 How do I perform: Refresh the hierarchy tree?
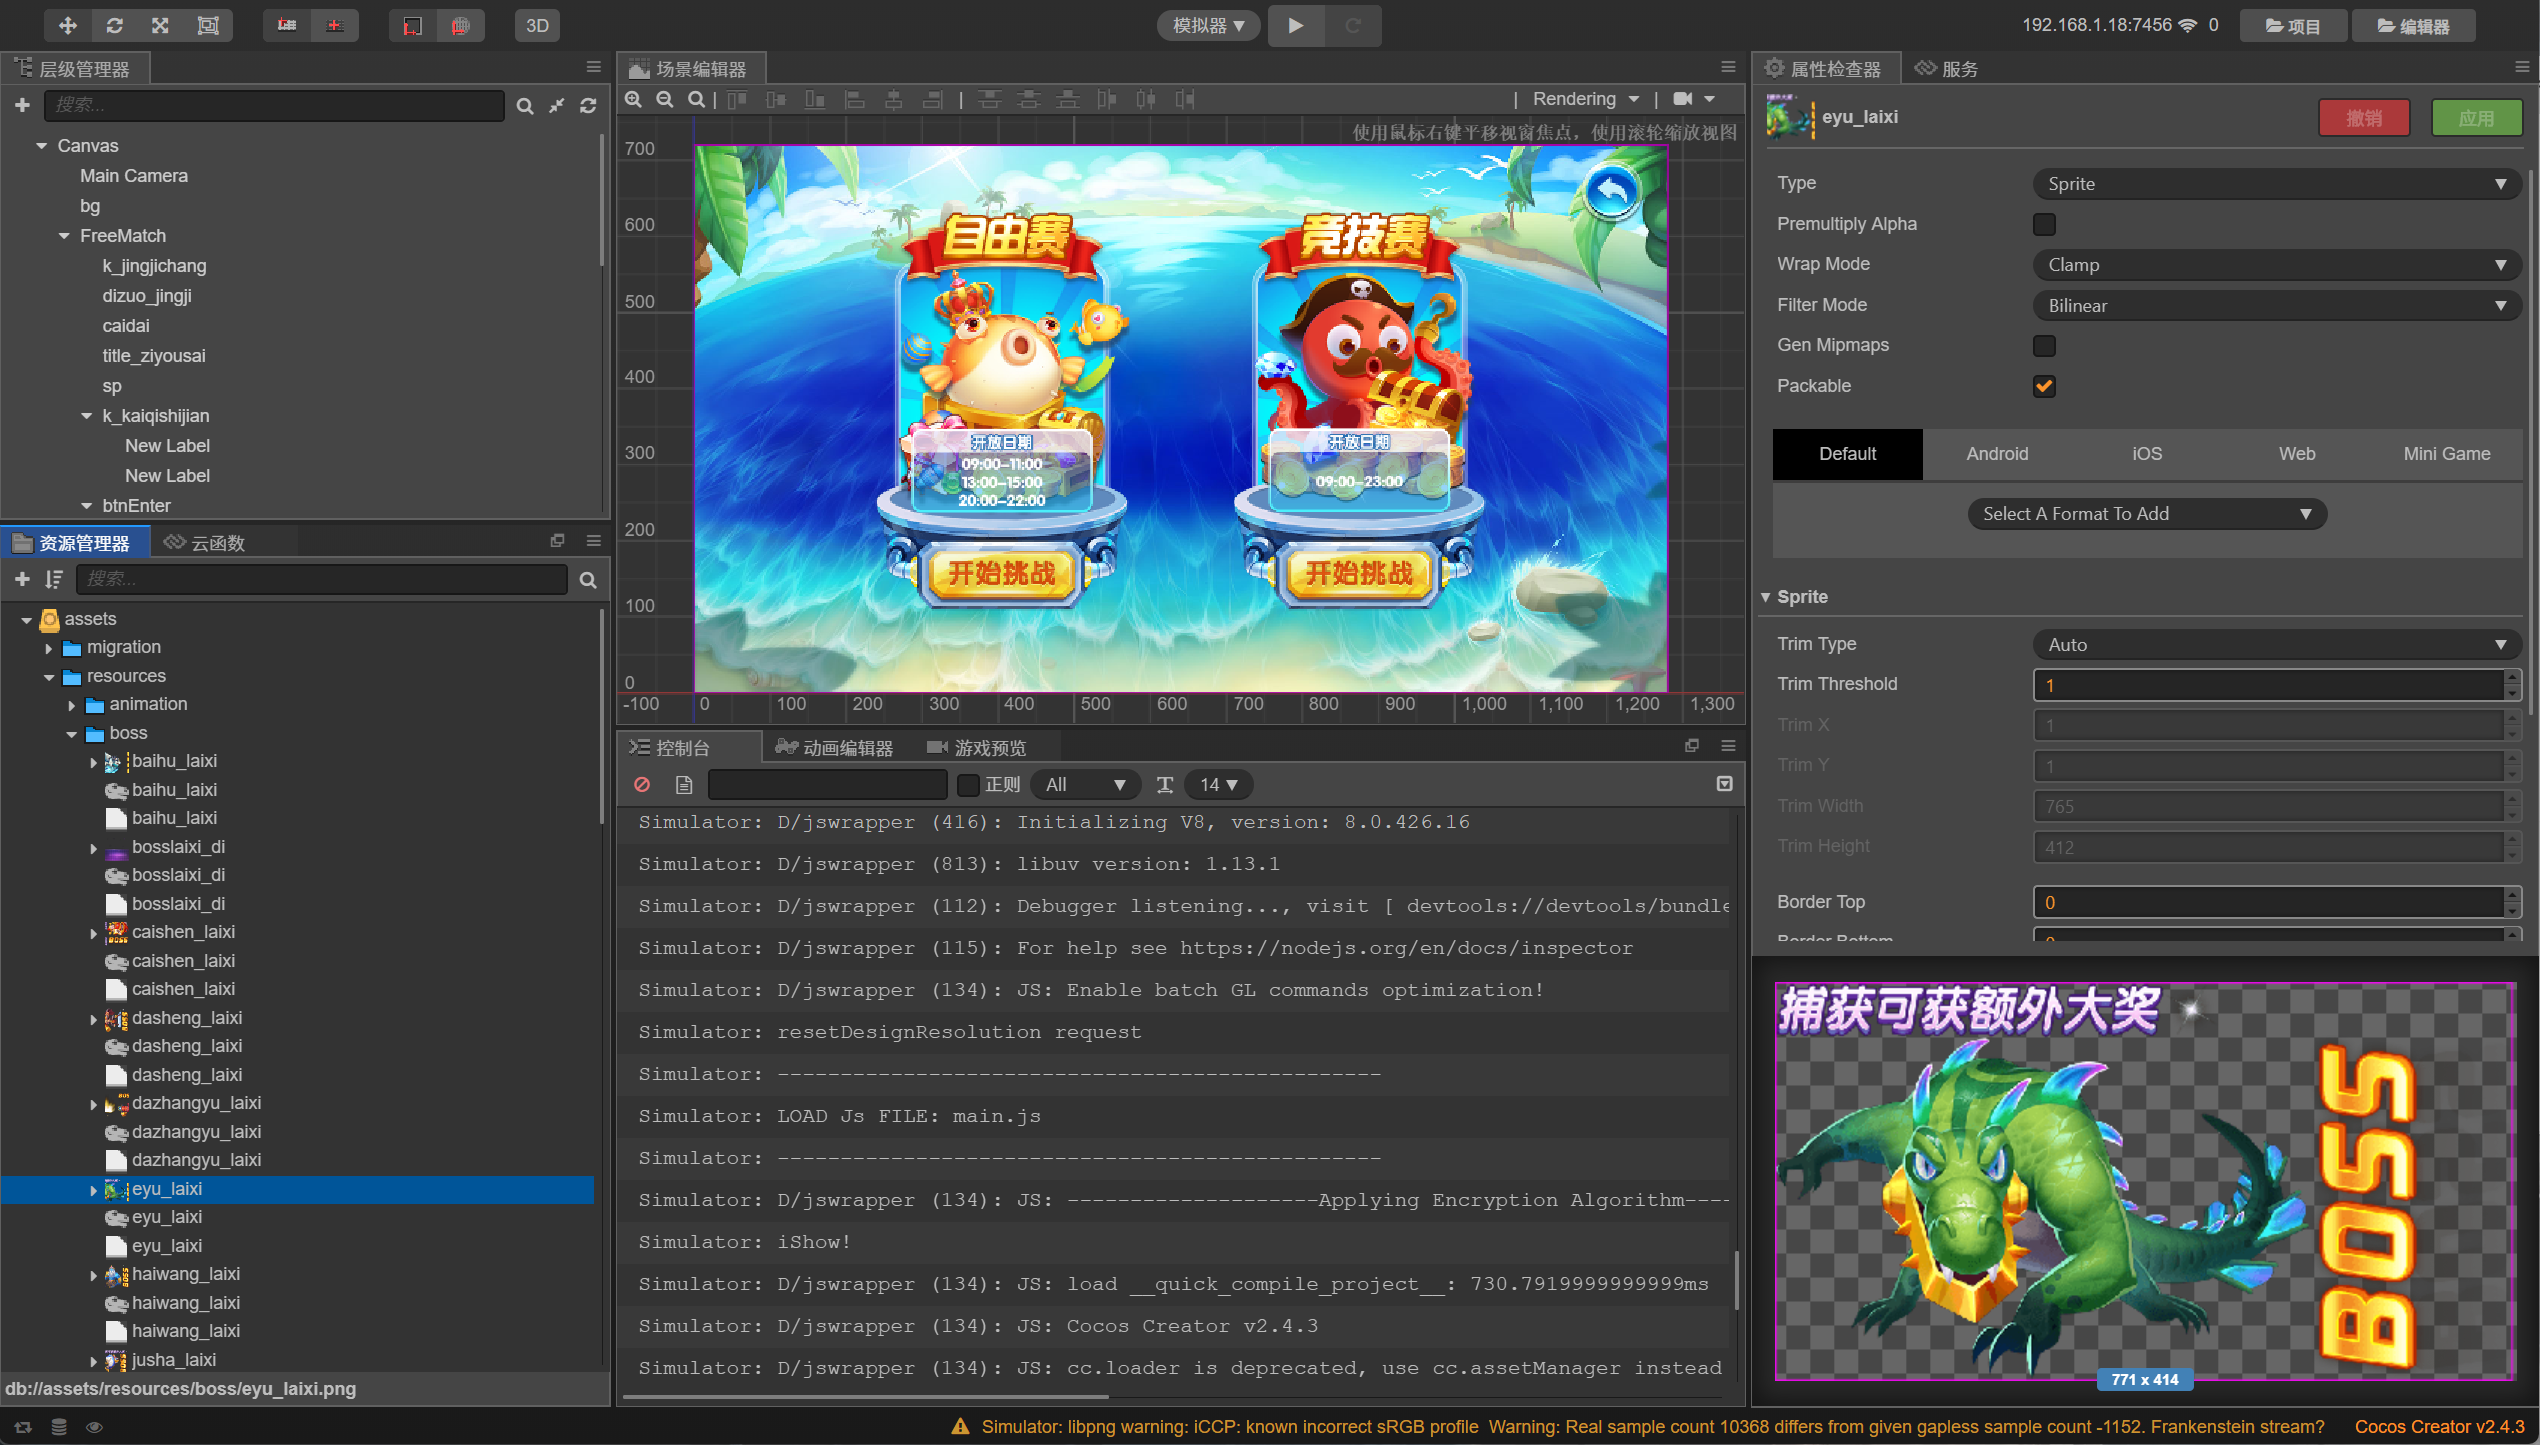pos(588,106)
